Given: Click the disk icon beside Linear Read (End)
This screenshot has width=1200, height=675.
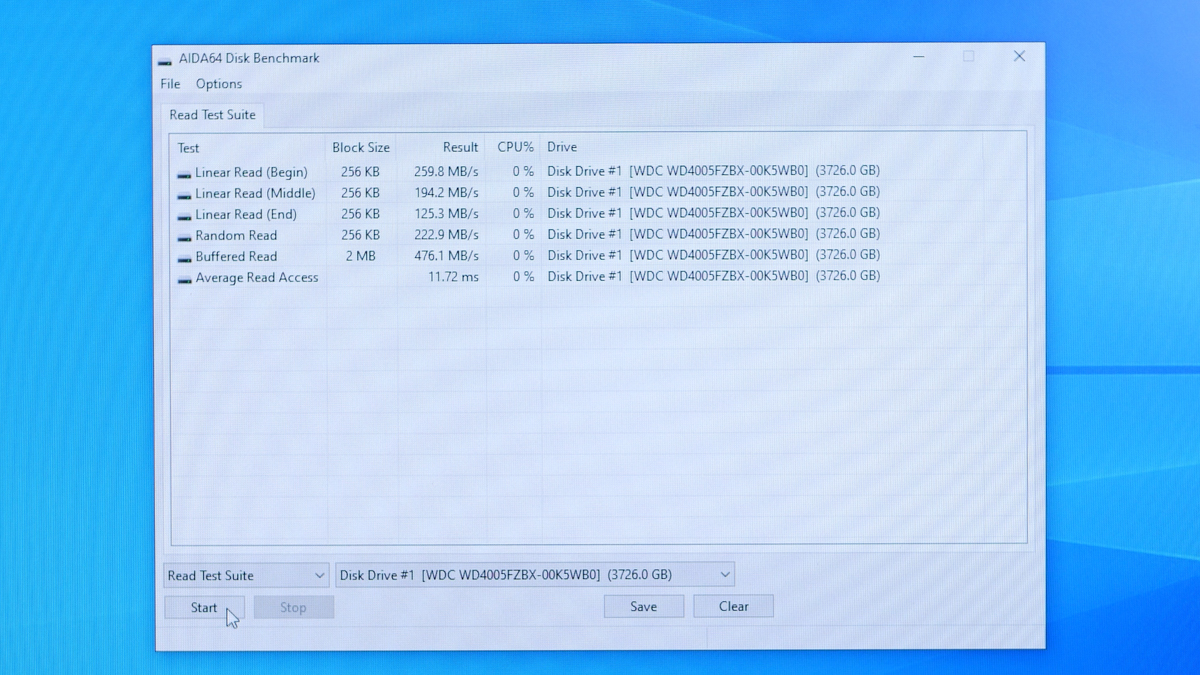Looking at the screenshot, I should [x=184, y=215].
